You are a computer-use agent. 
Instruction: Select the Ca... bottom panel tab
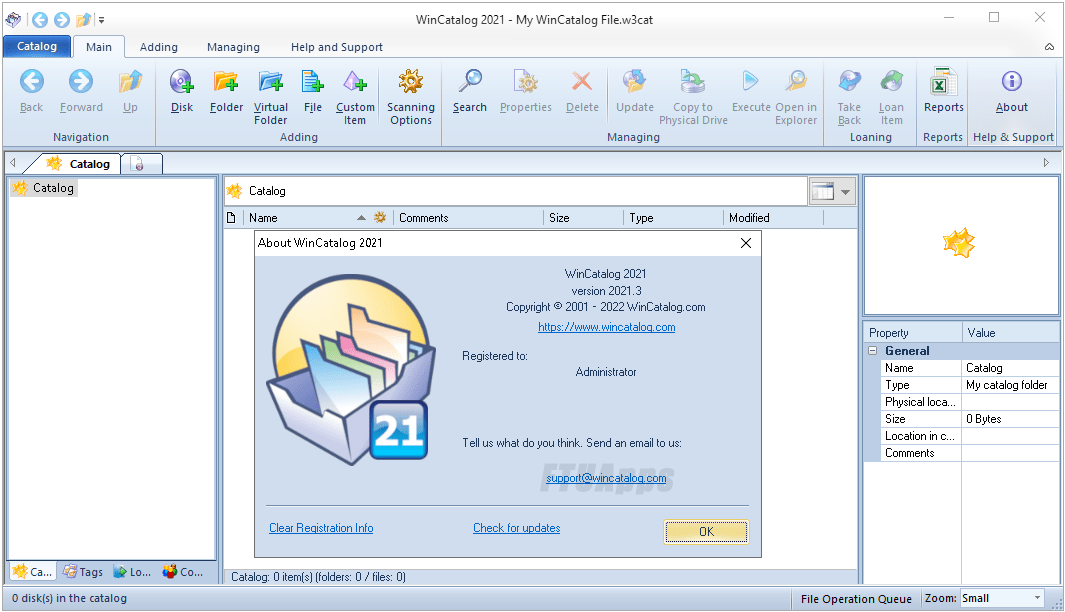[32, 572]
